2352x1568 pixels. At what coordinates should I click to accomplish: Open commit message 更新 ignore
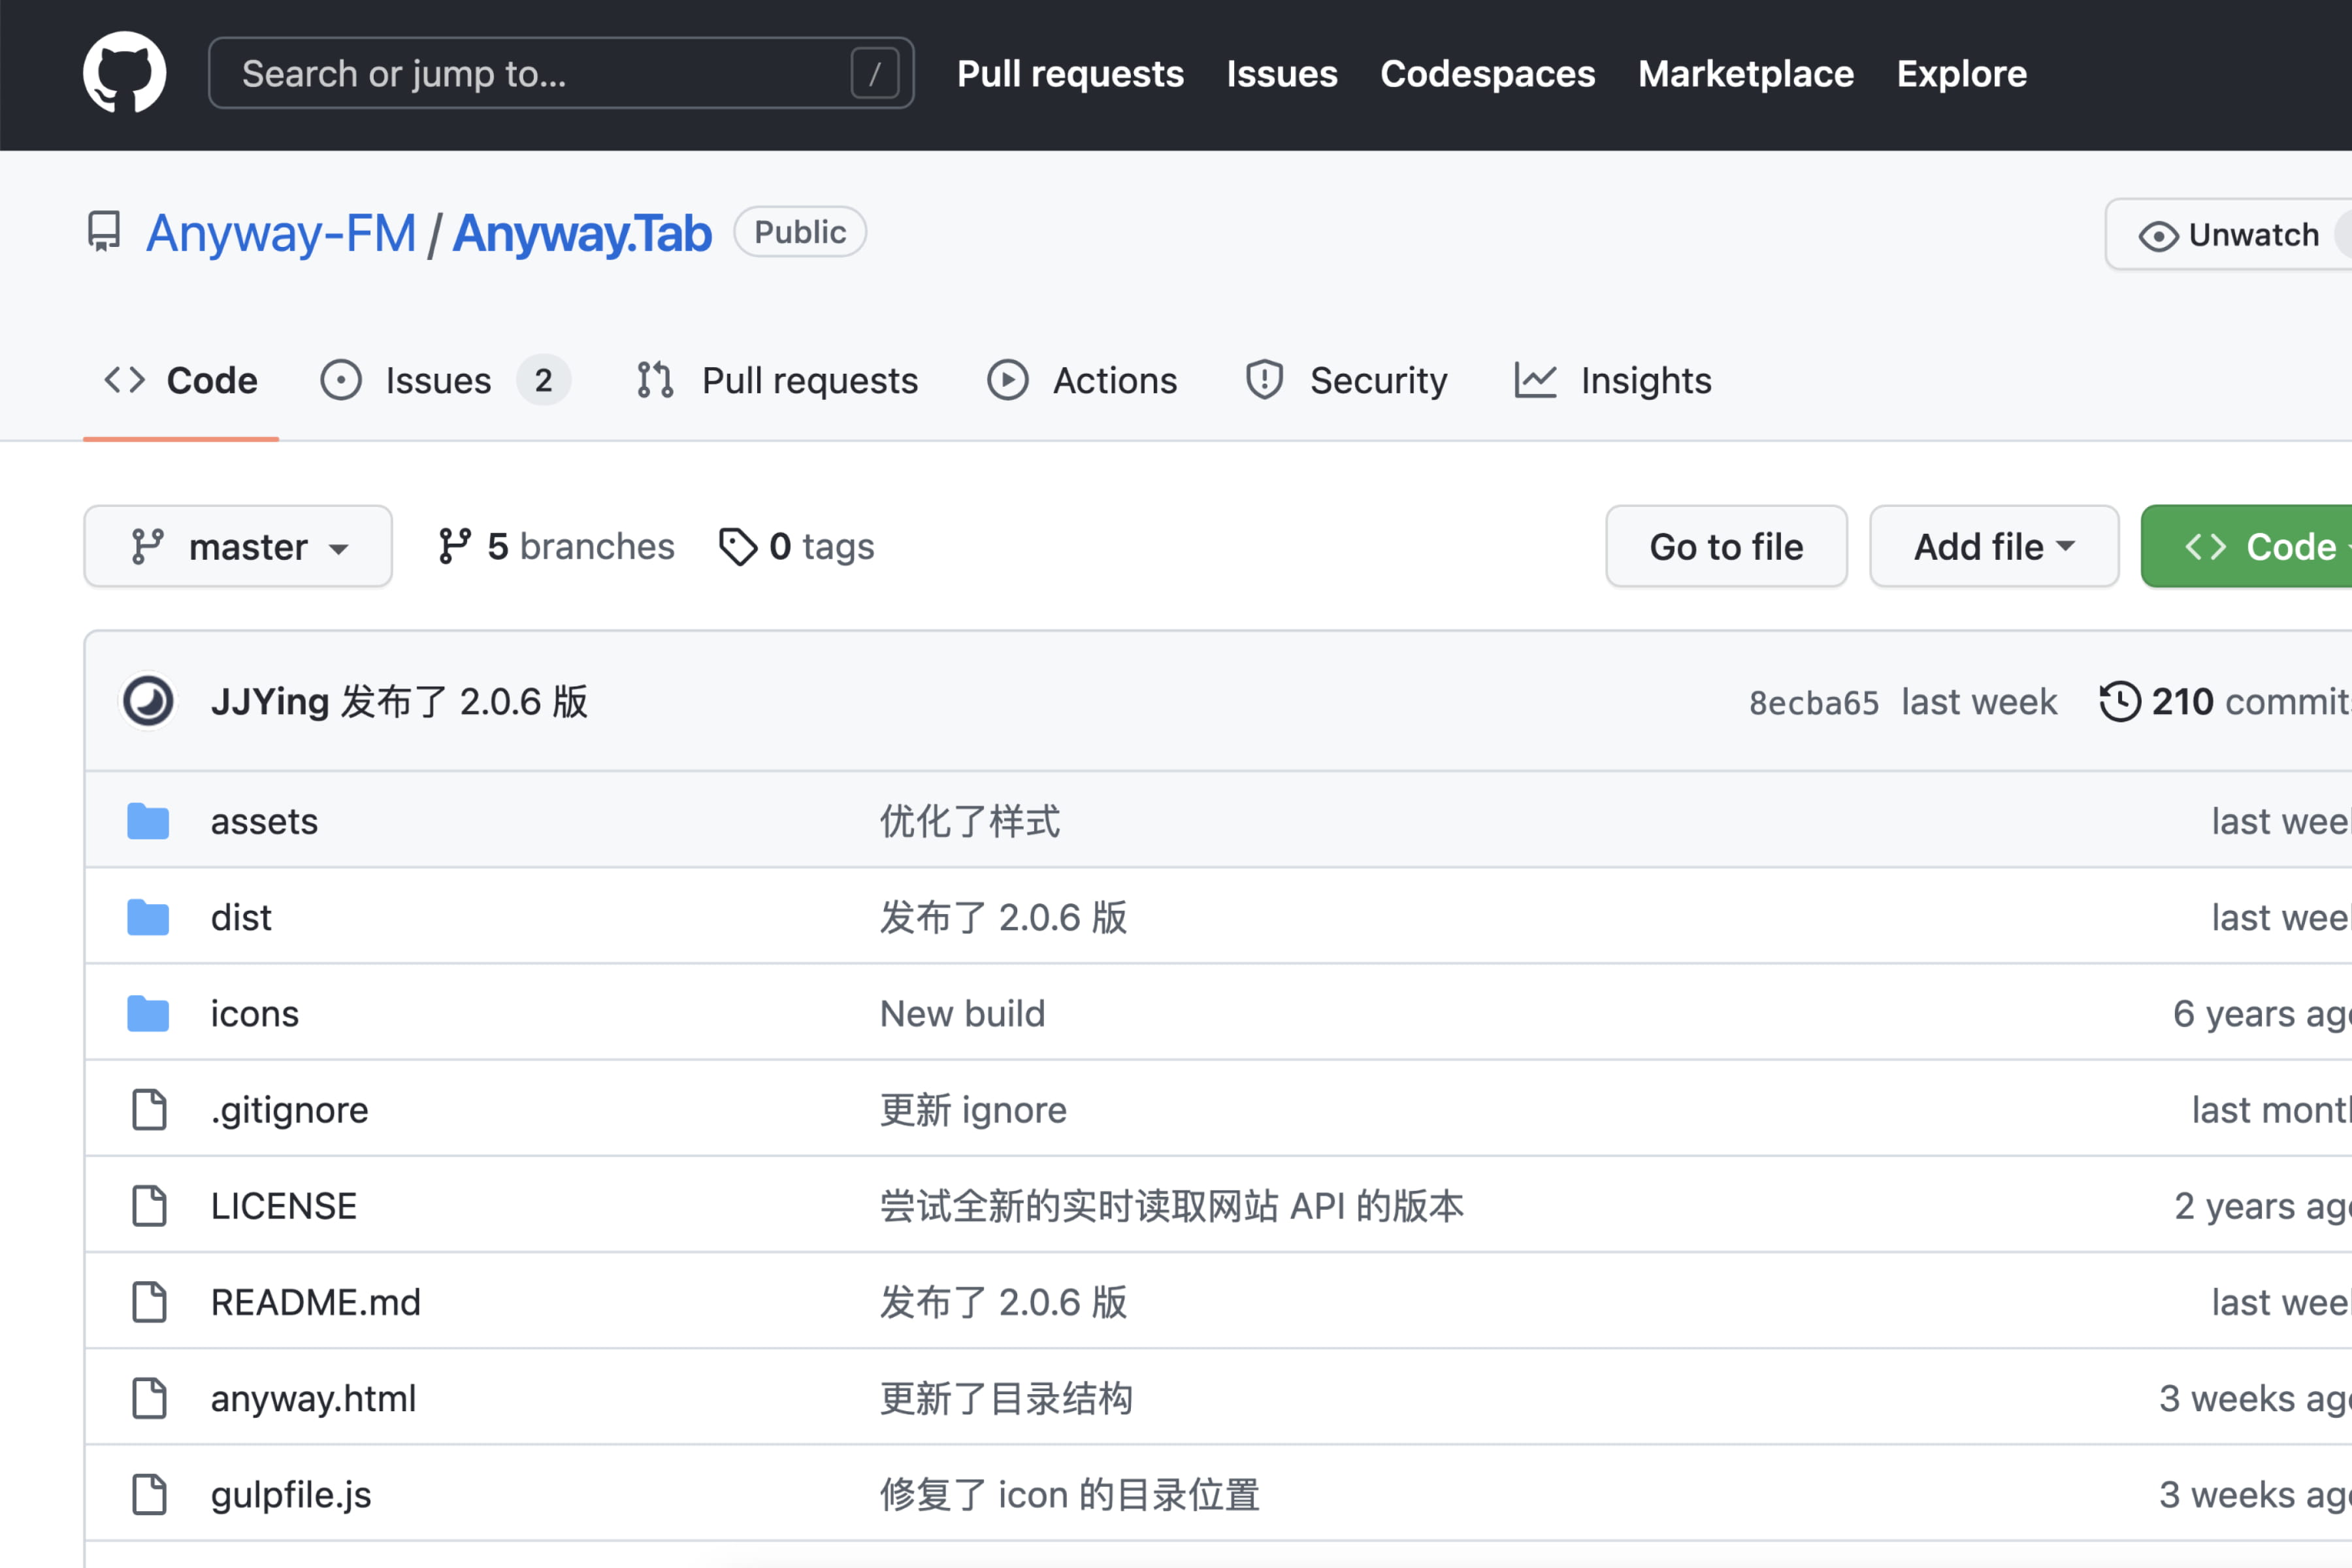coord(974,1110)
